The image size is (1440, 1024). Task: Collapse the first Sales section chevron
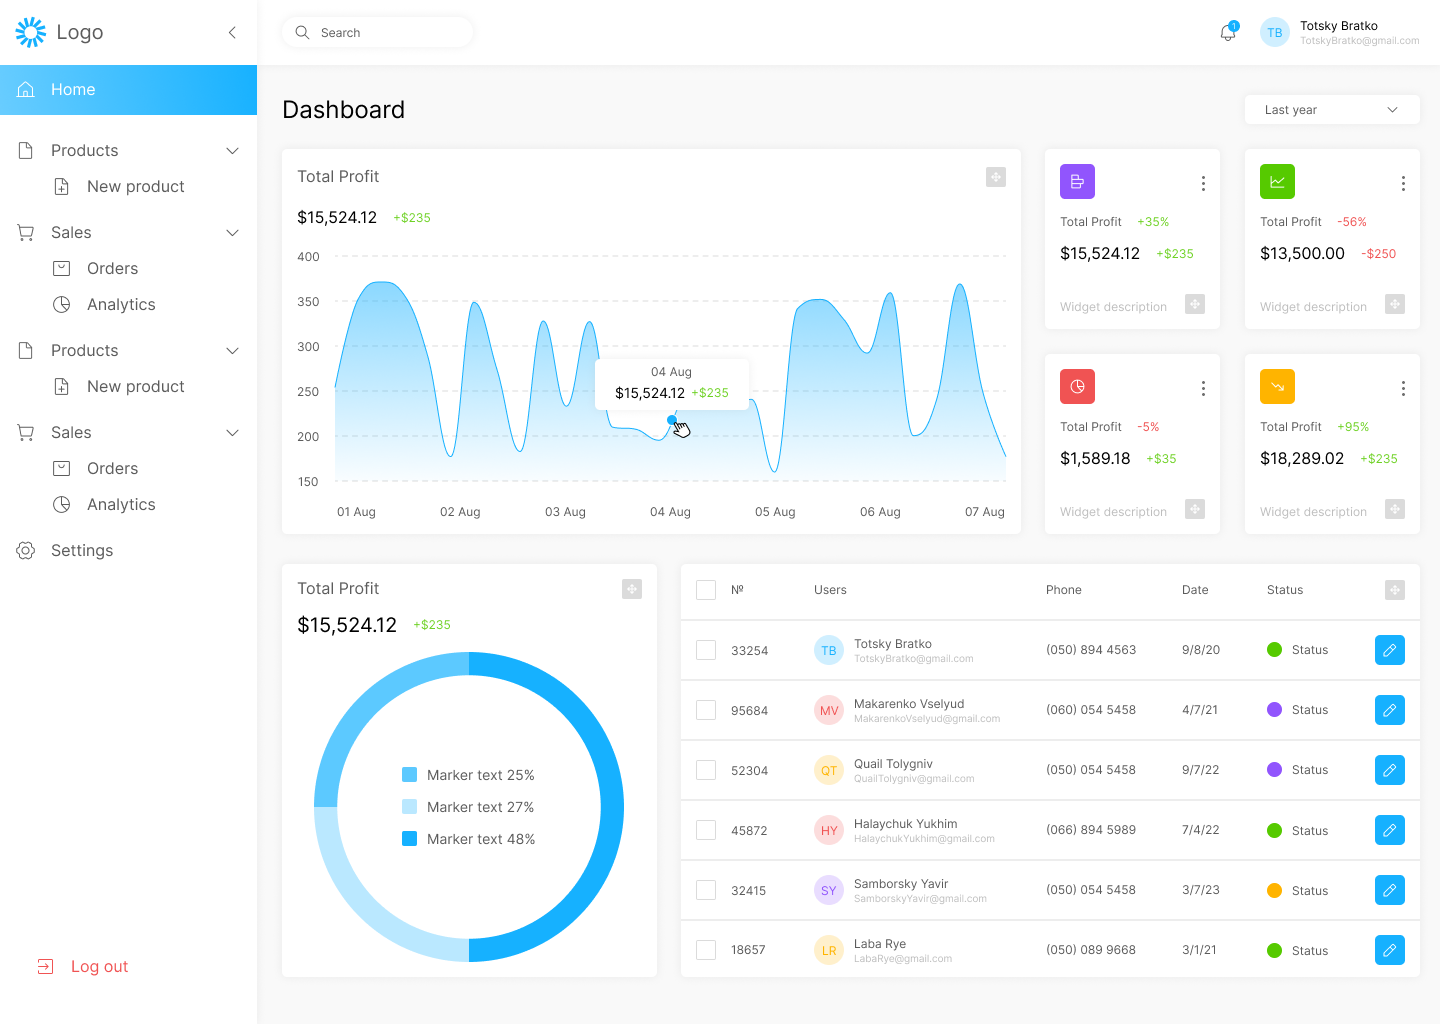point(232,233)
